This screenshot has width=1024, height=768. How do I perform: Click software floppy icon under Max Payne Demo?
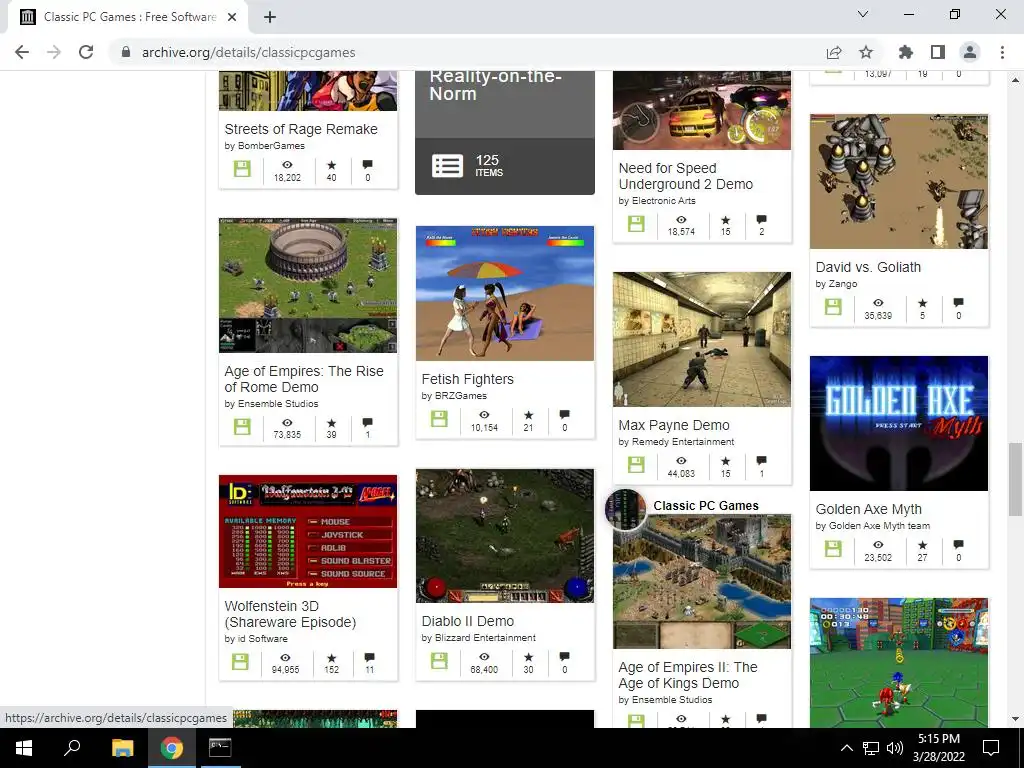tap(635, 464)
